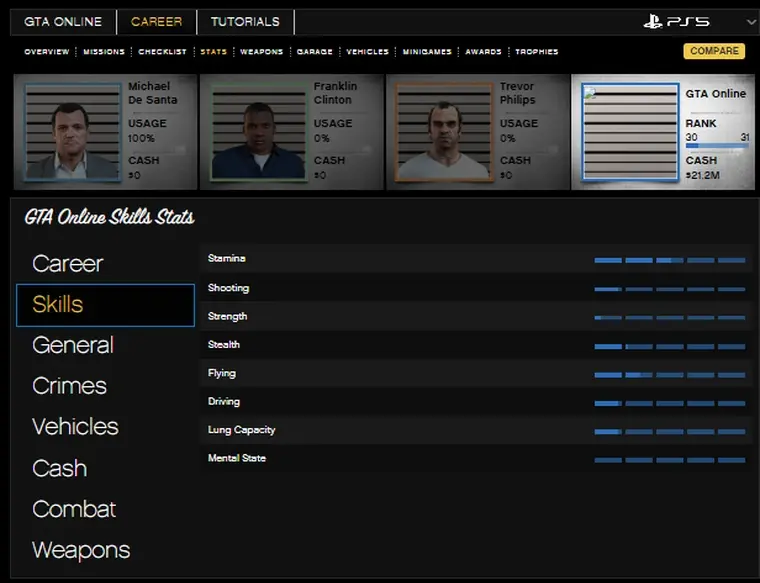This screenshot has height=583, width=760.
Task: Select Franklin Clinton's character portrait
Action: point(257,131)
